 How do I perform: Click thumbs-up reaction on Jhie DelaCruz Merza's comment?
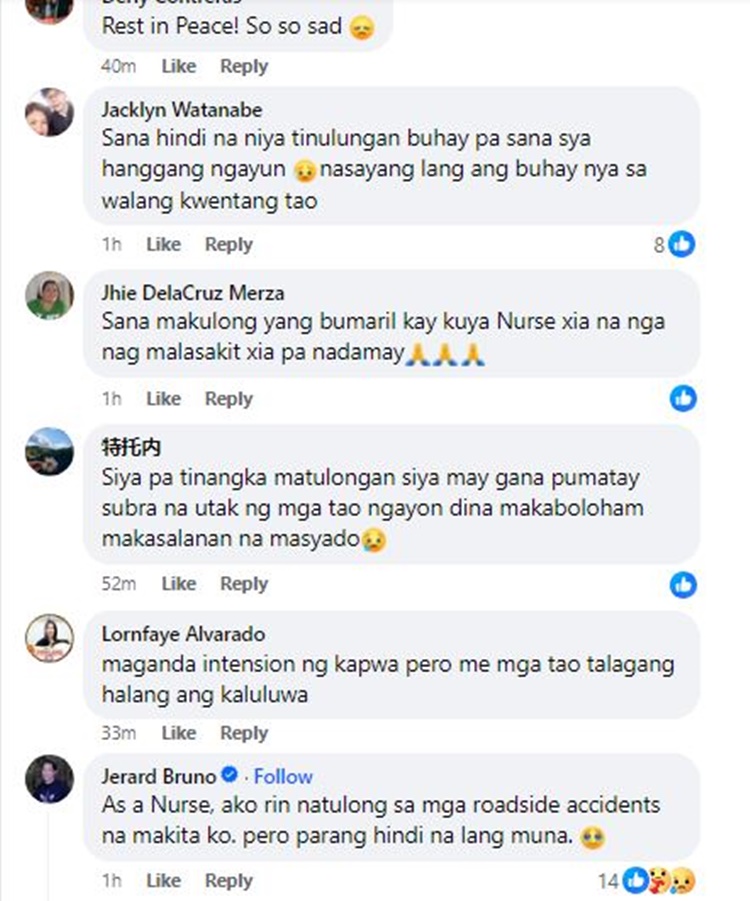tap(683, 398)
